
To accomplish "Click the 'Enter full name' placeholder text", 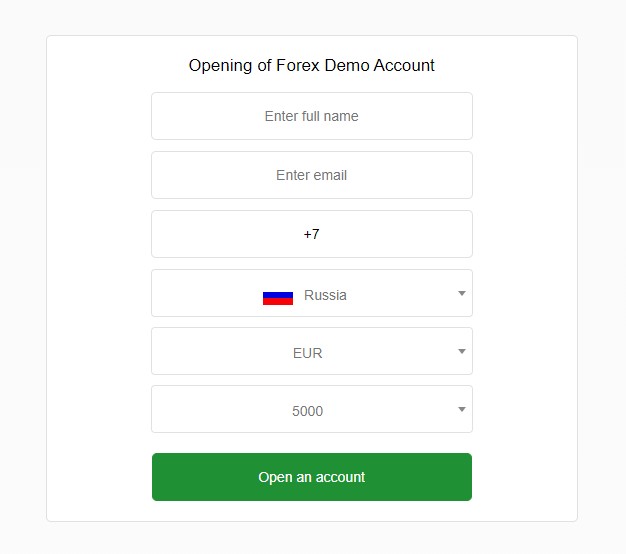I will pos(311,116).
